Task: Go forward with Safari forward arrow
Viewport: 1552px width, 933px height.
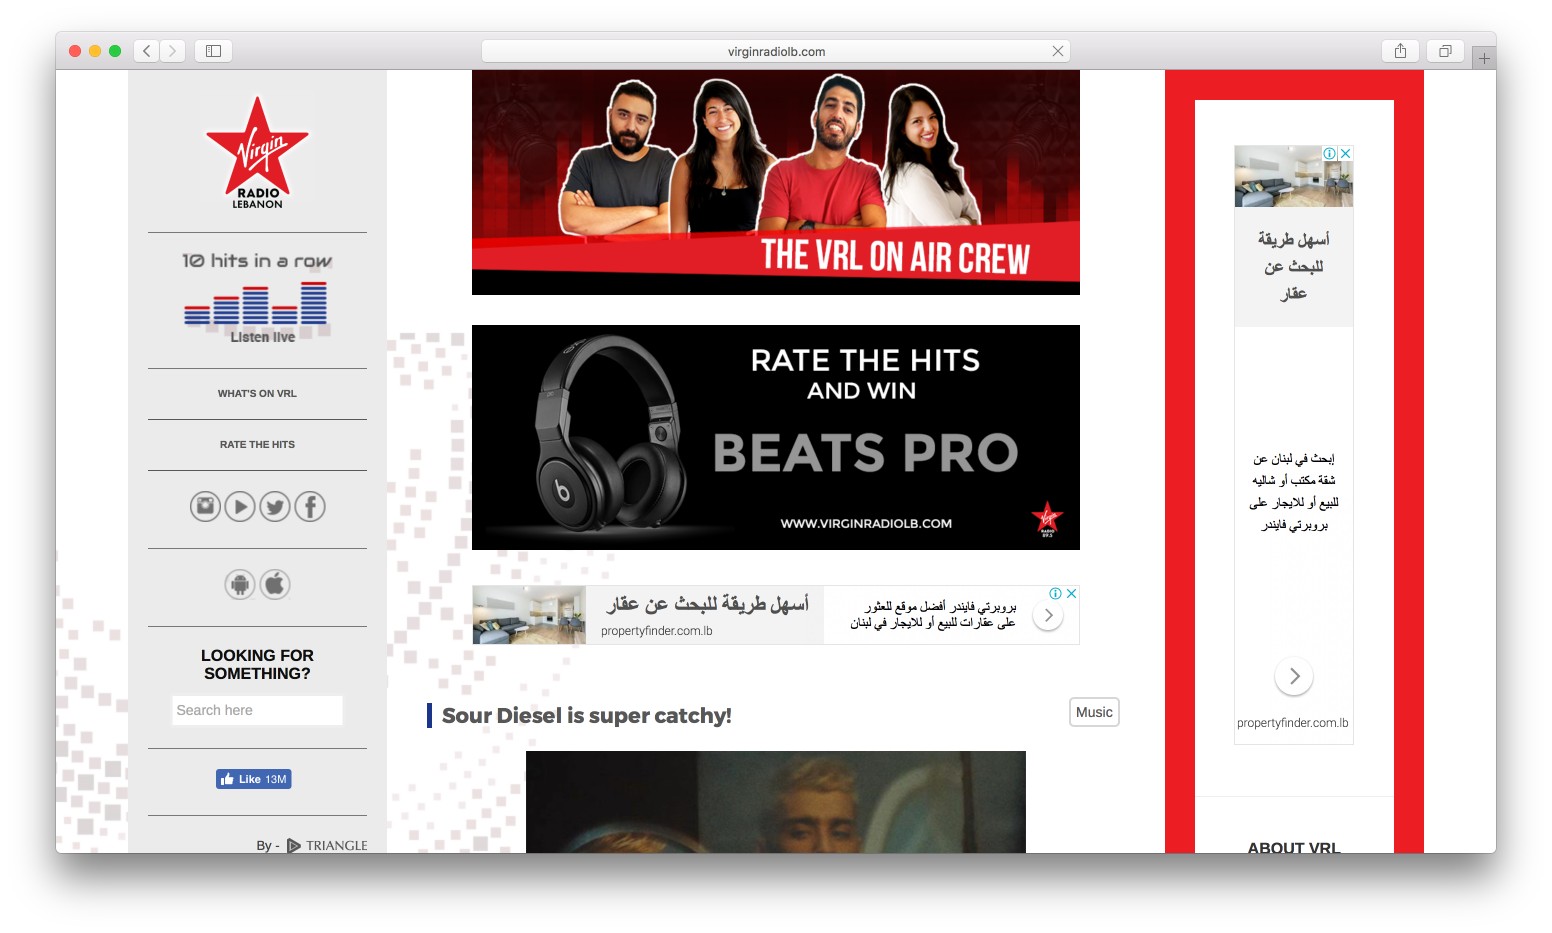Action: point(173,51)
